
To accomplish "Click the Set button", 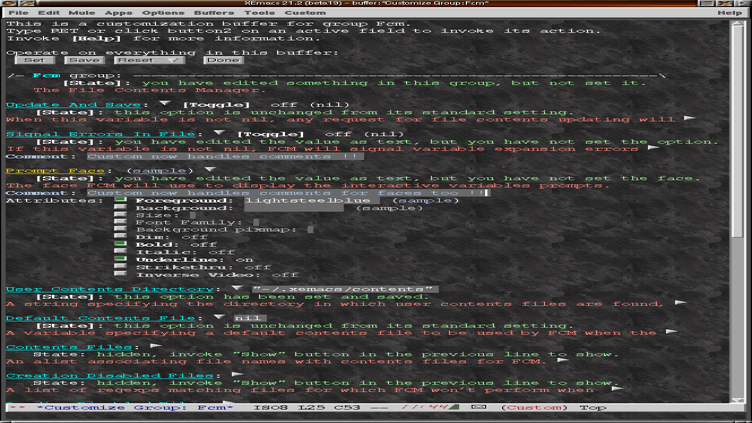I will tap(35, 60).
